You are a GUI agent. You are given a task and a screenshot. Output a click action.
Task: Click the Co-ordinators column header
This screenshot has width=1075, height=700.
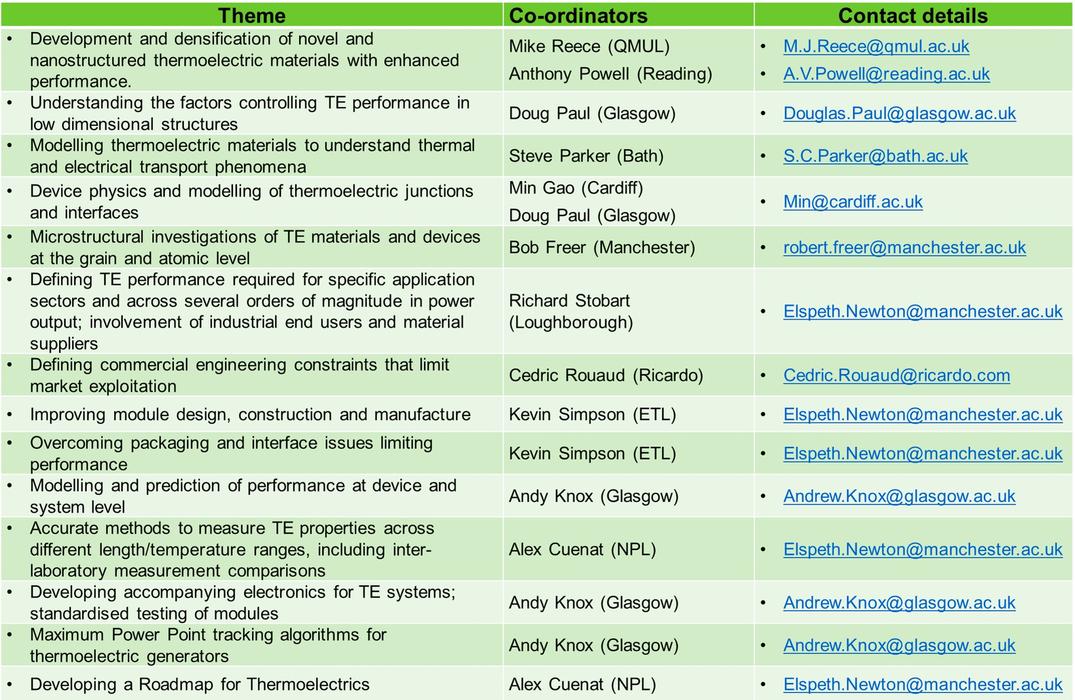(x=578, y=15)
